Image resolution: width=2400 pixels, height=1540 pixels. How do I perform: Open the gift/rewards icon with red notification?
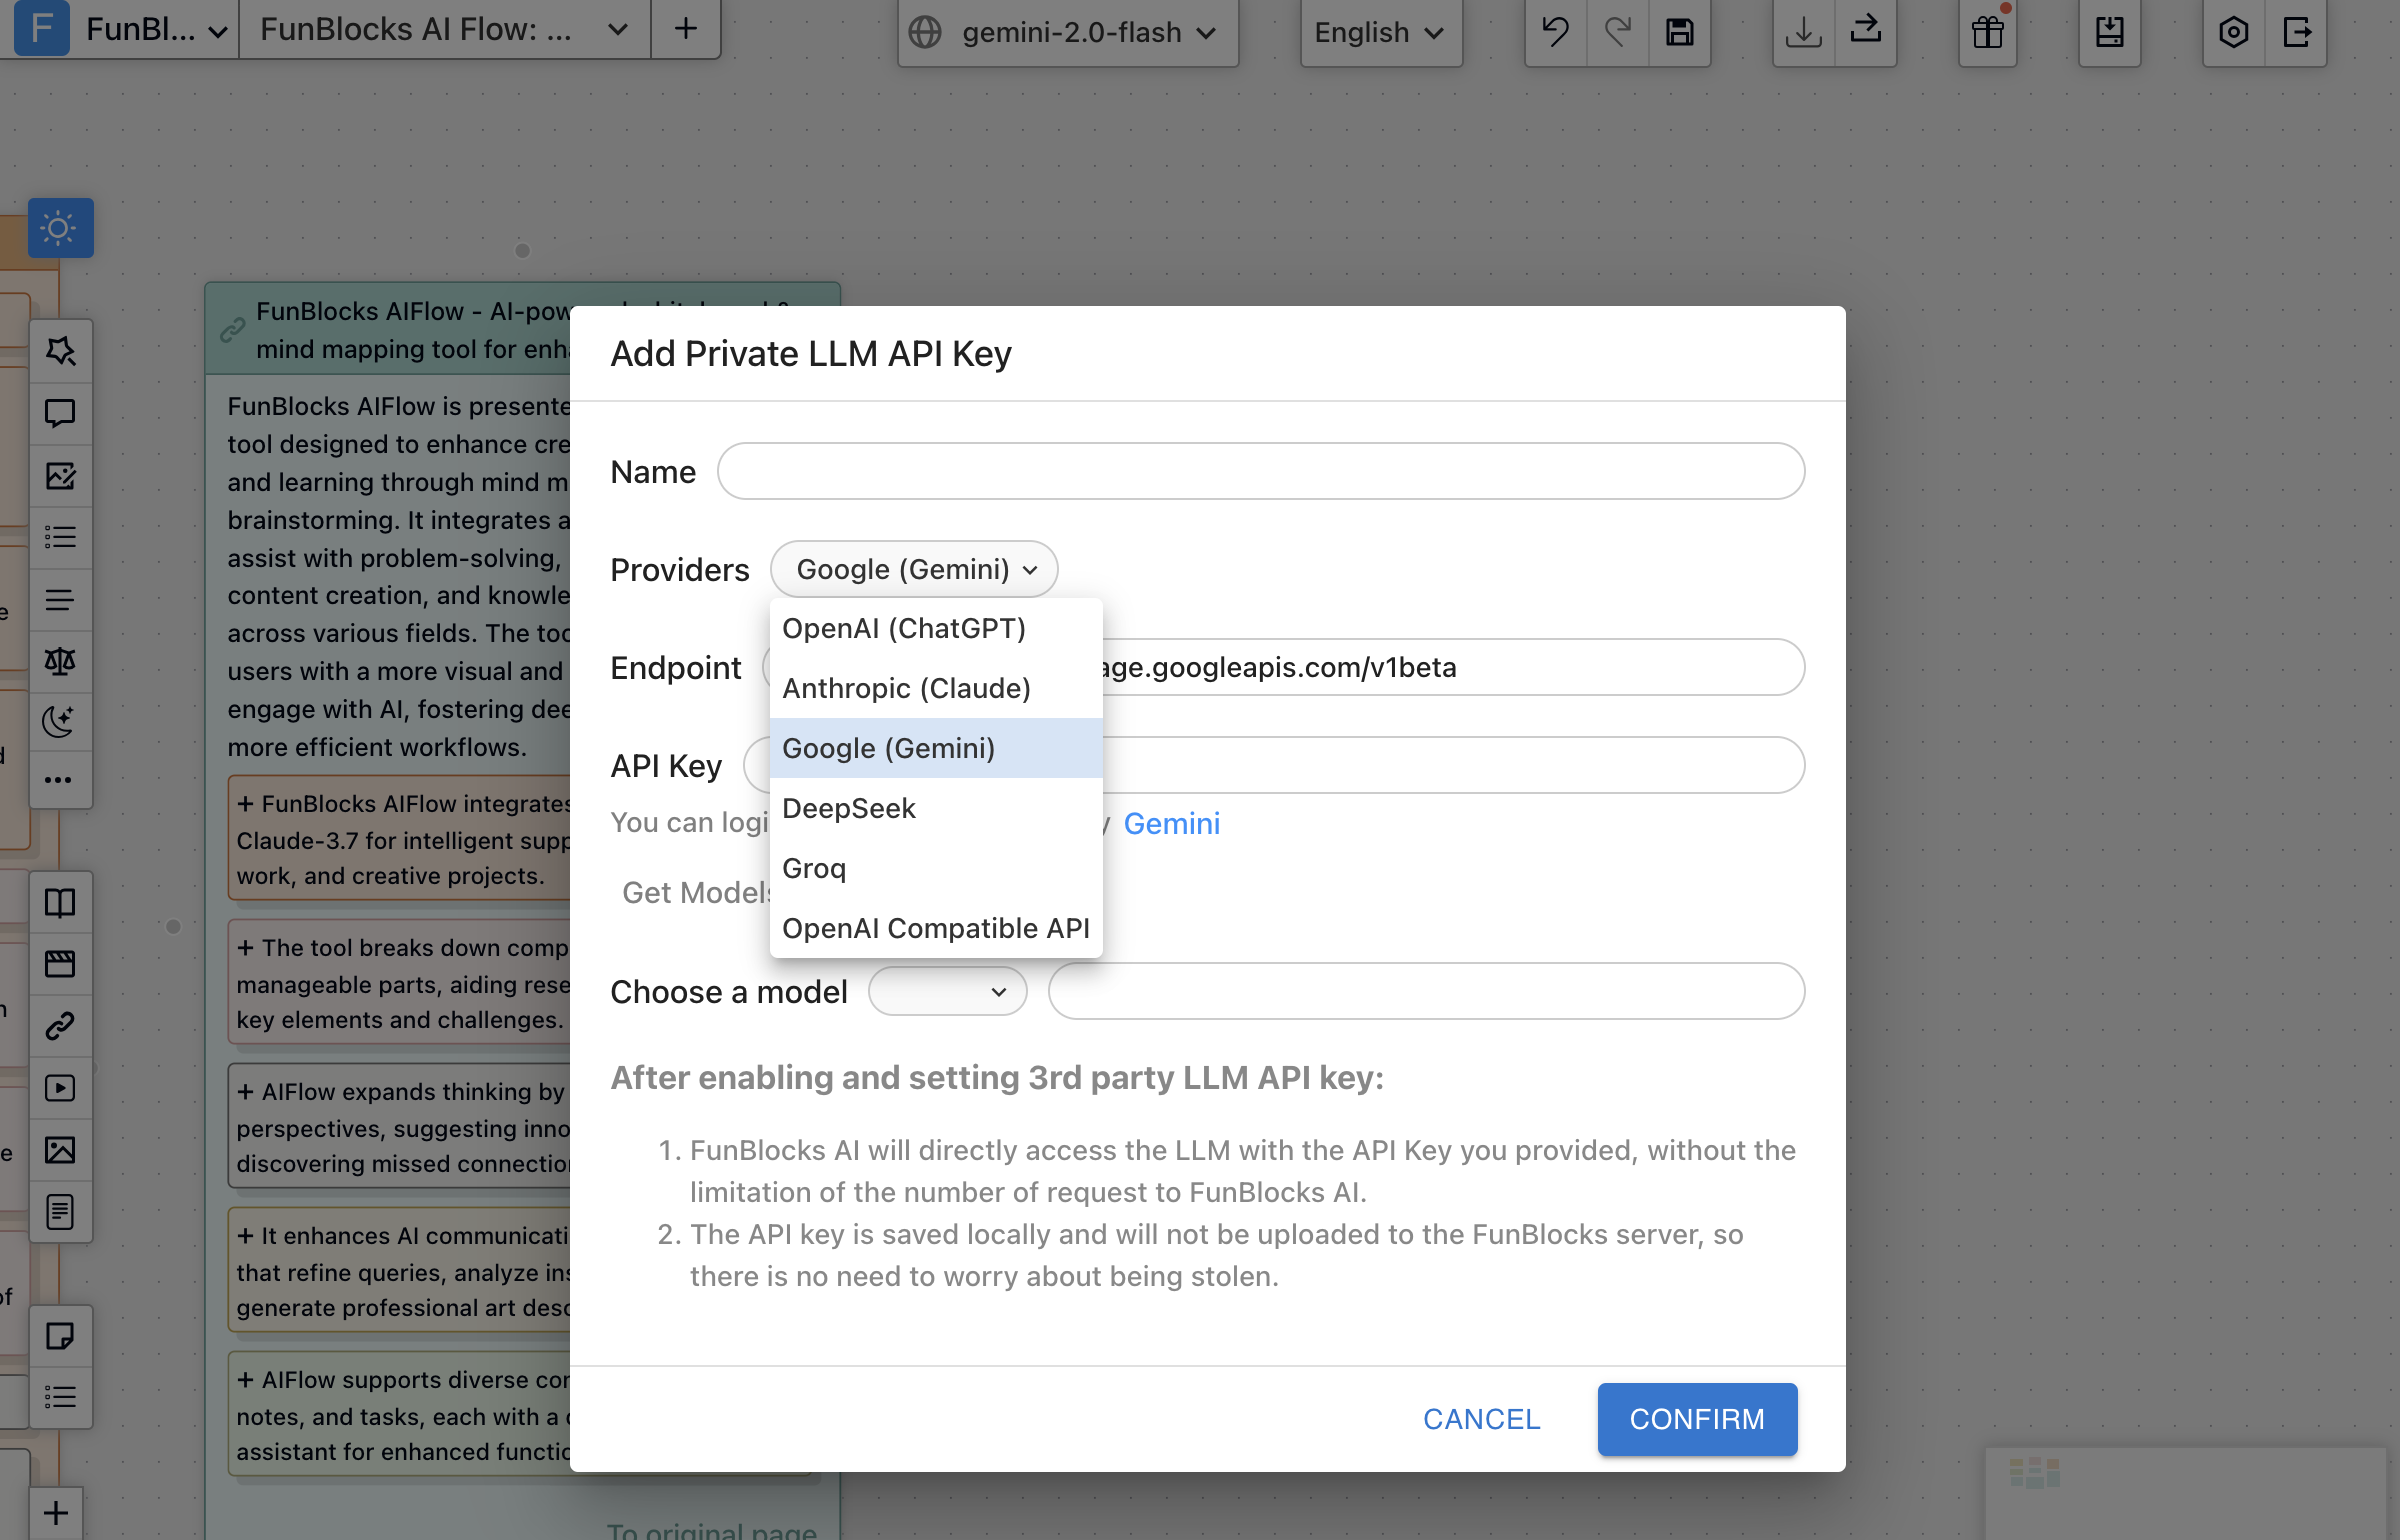tap(1987, 33)
